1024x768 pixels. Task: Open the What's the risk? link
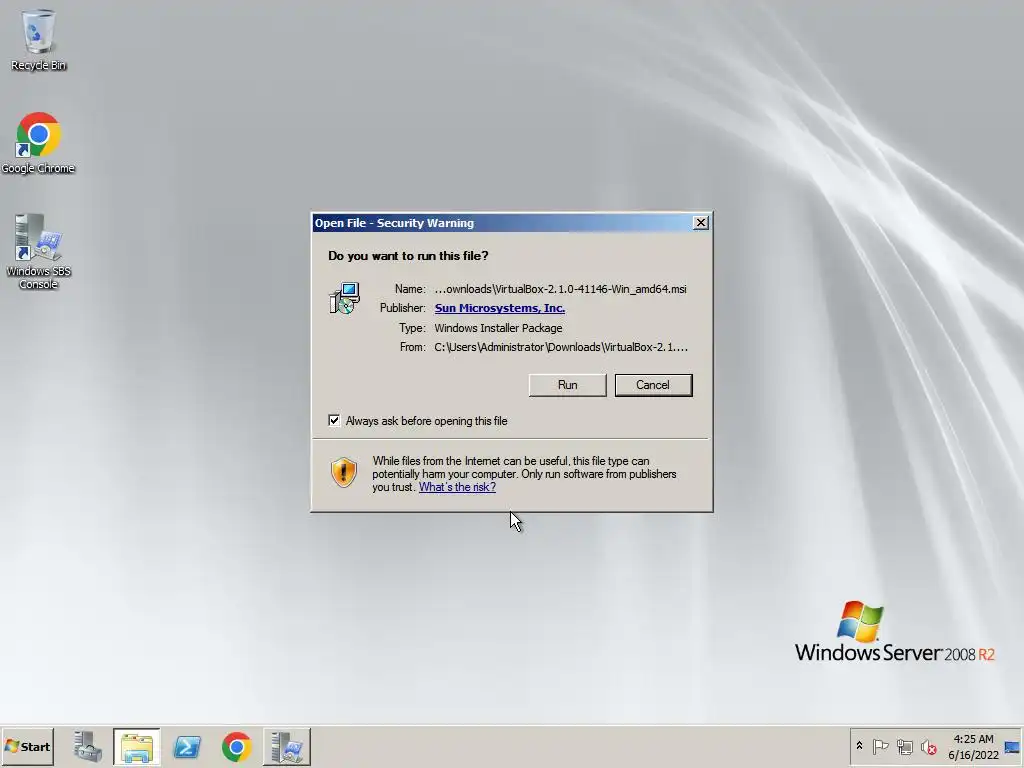[457, 487]
